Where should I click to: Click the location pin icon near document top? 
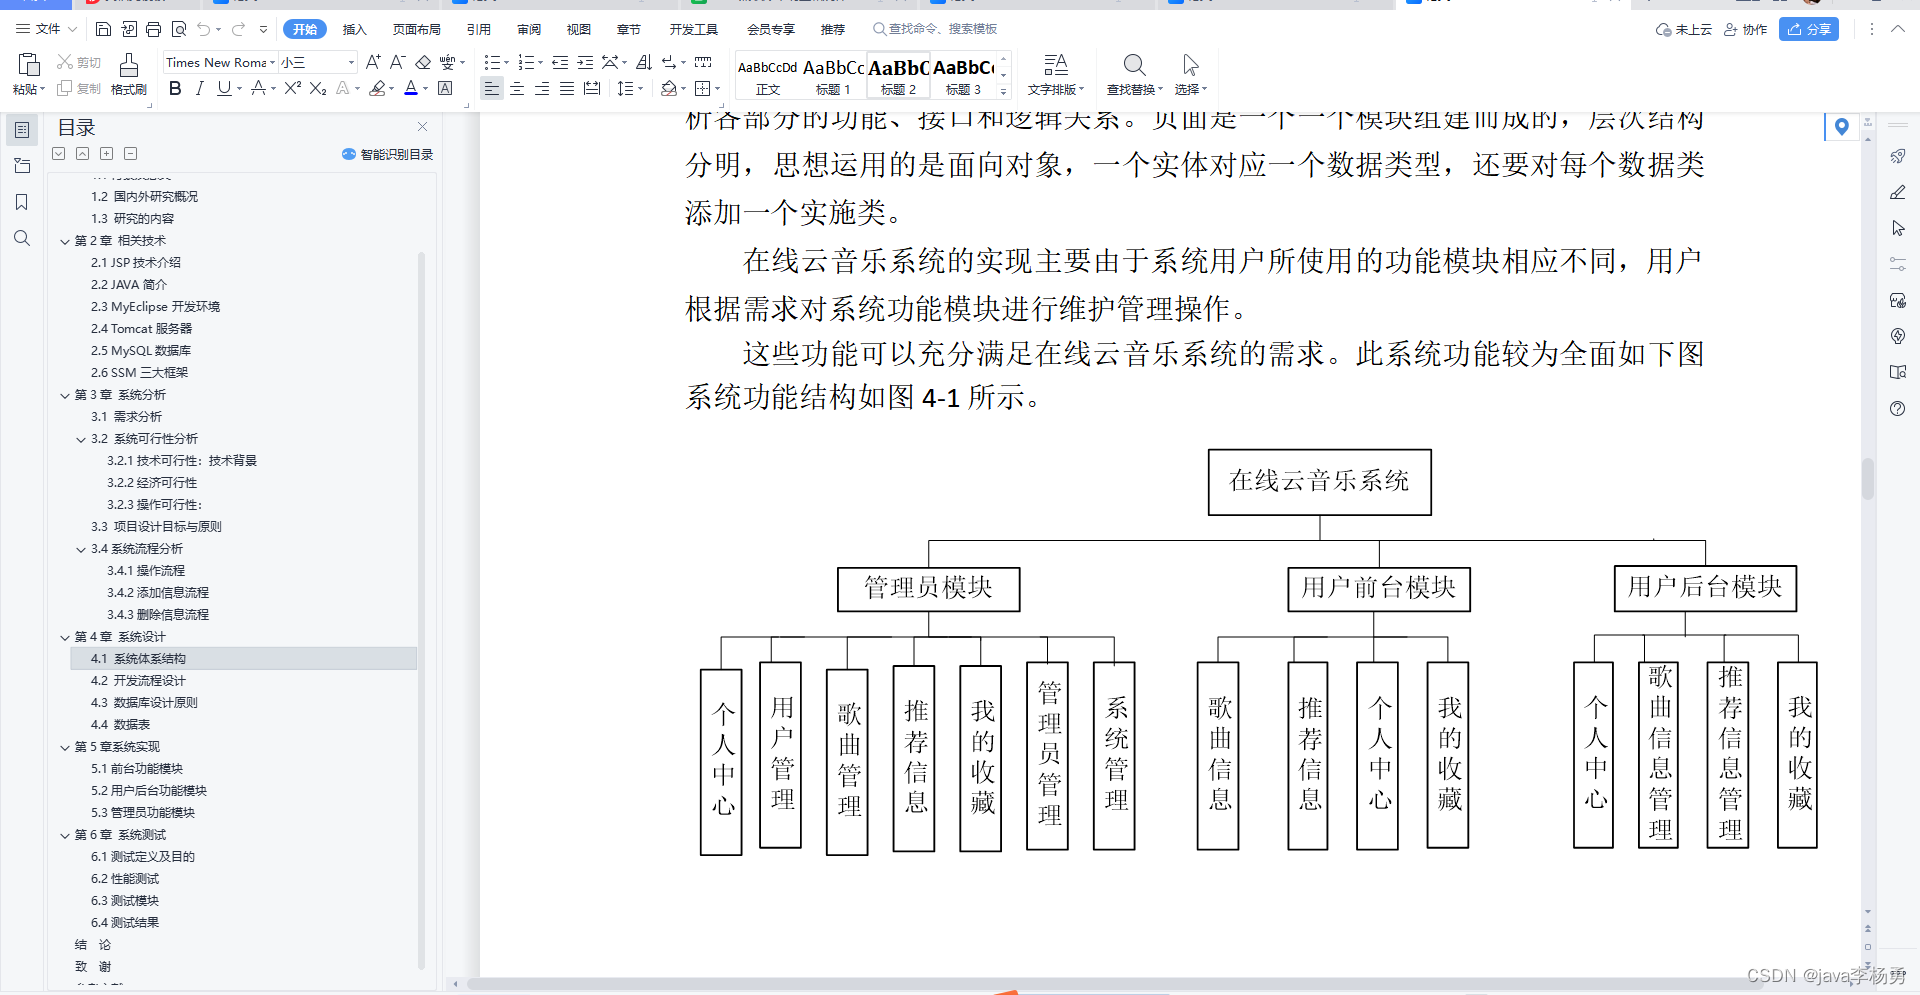(1841, 127)
